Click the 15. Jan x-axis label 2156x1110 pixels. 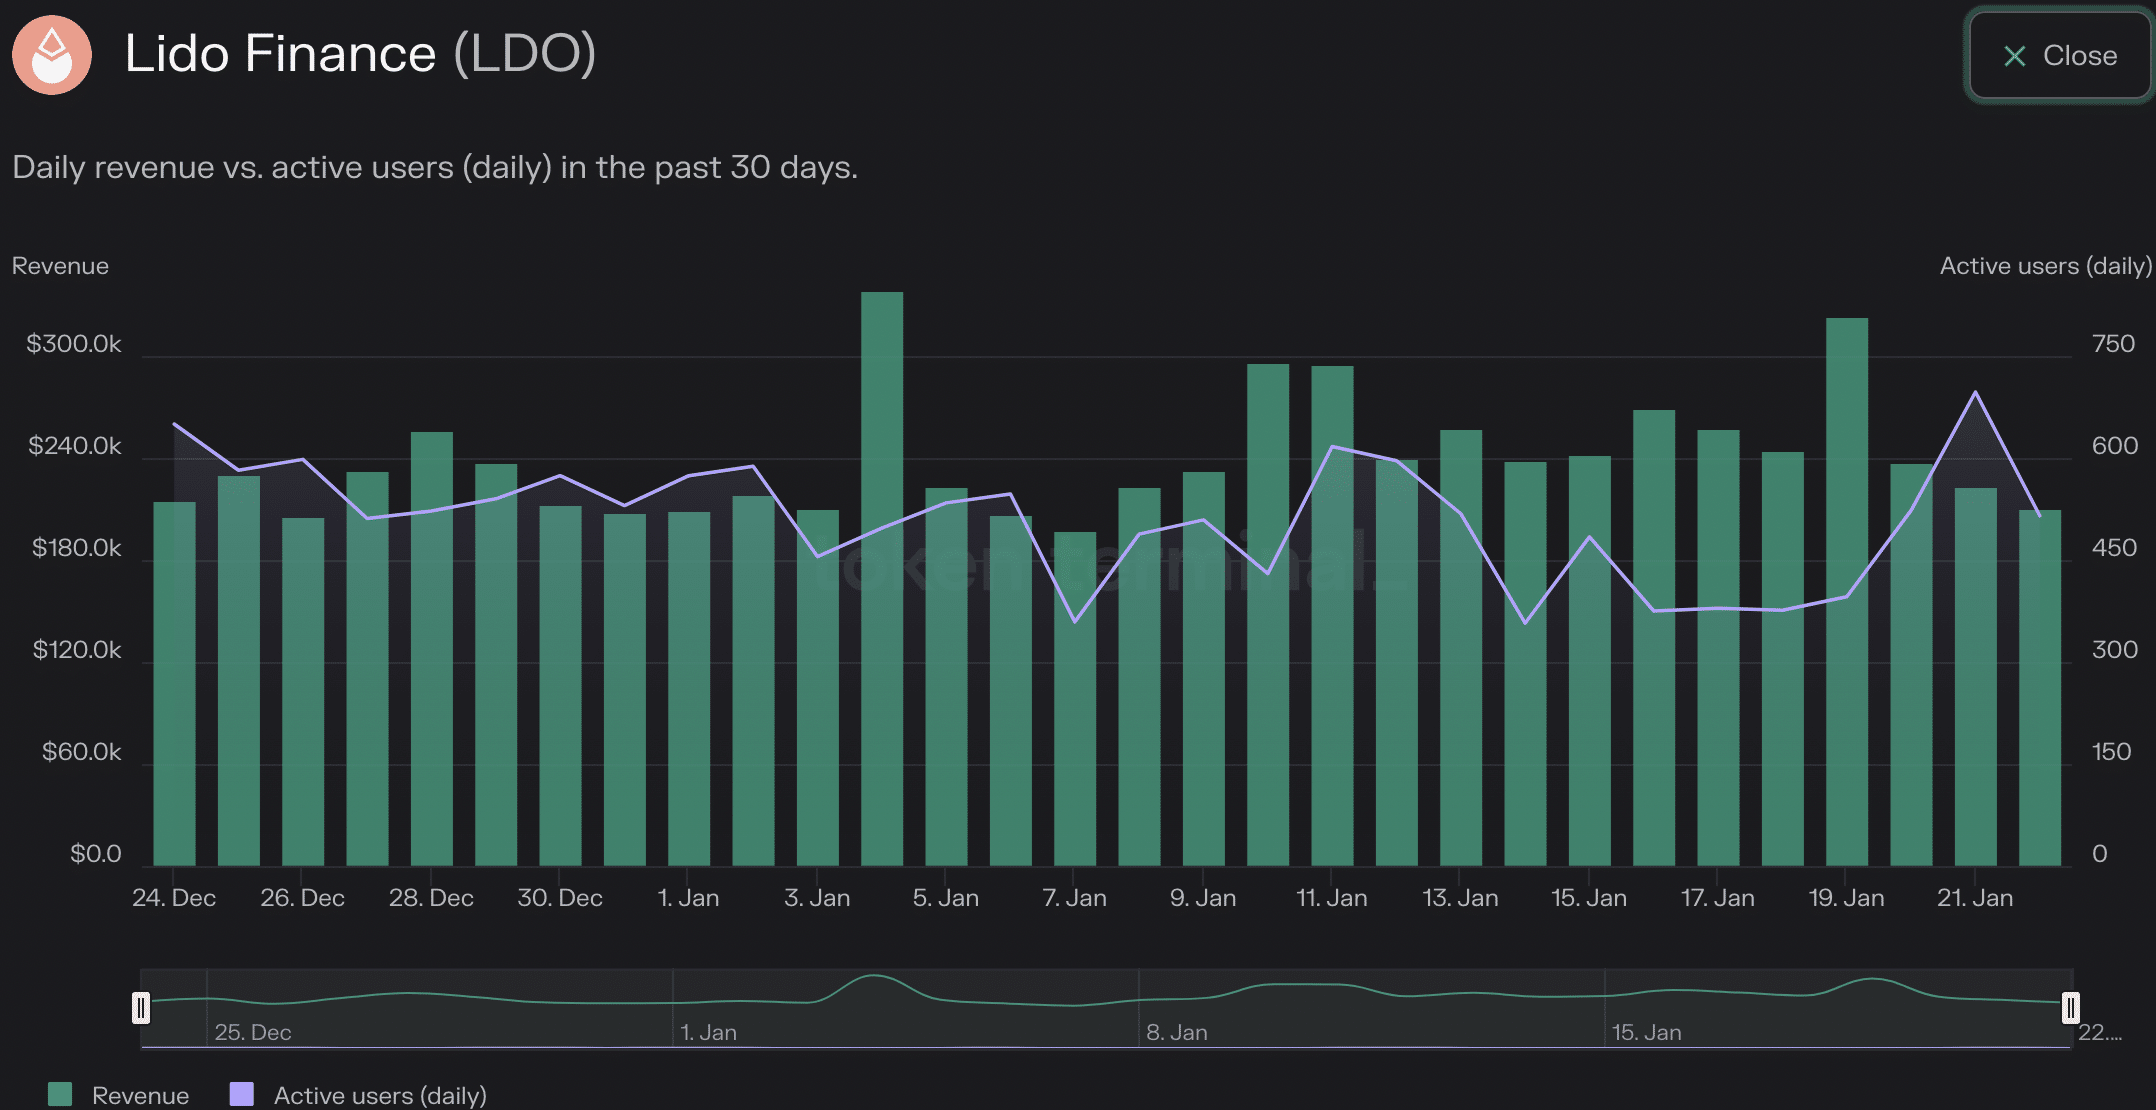coord(1589,898)
